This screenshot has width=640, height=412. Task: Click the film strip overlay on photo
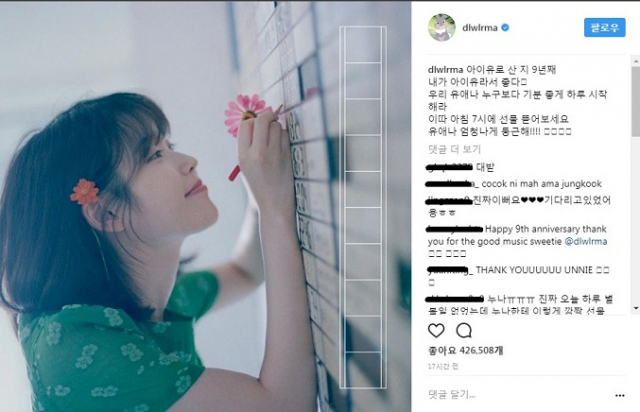pyautogui.click(x=363, y=207)
